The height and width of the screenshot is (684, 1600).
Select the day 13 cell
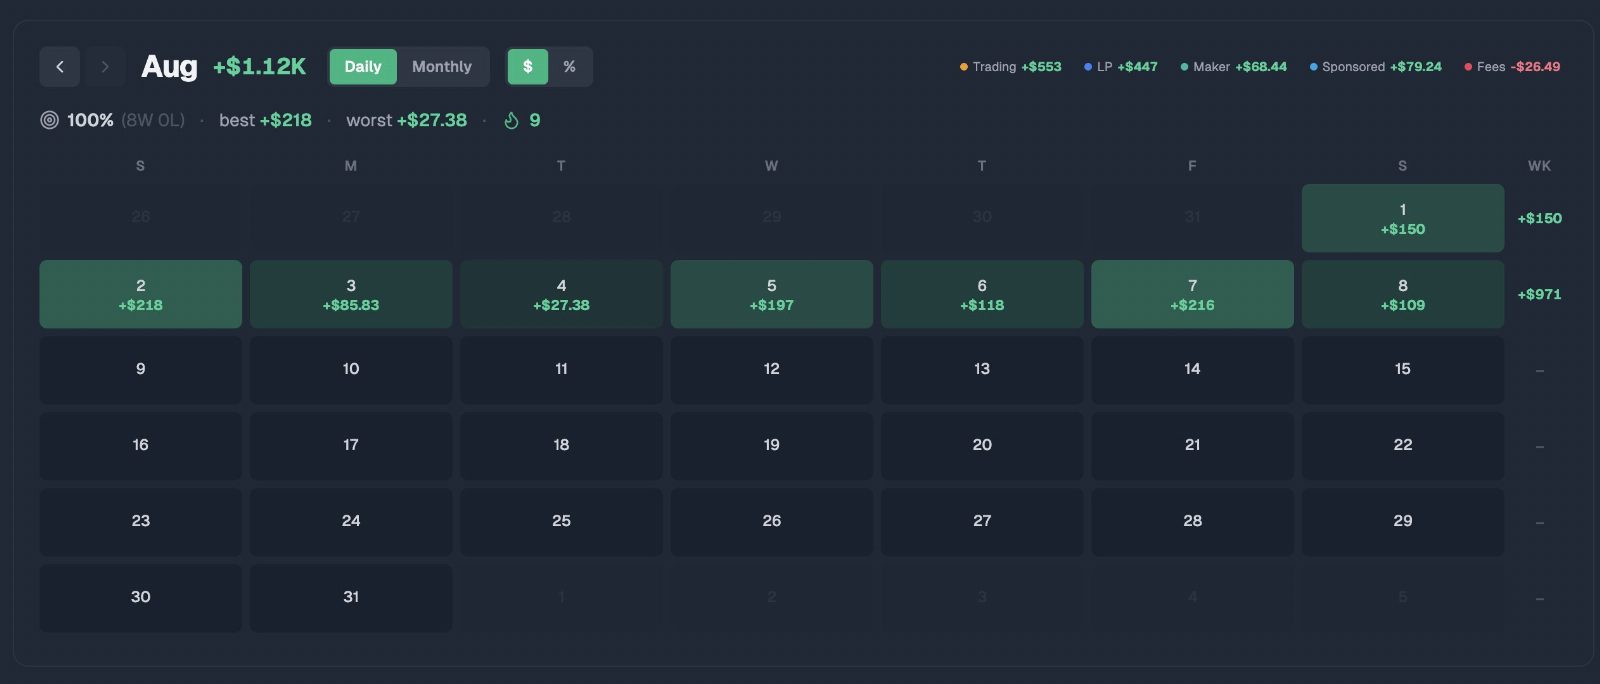click(982, 370)
